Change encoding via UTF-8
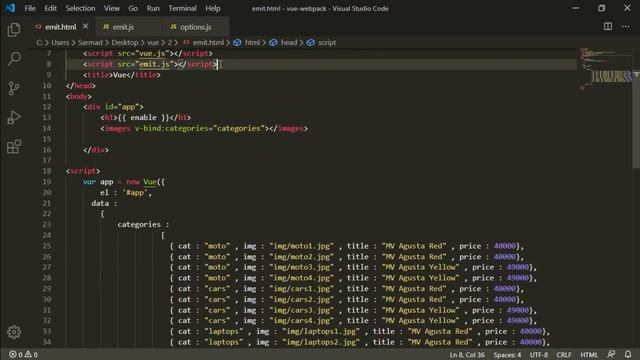The height and width of the screenshot is (360, 640). 539,355
